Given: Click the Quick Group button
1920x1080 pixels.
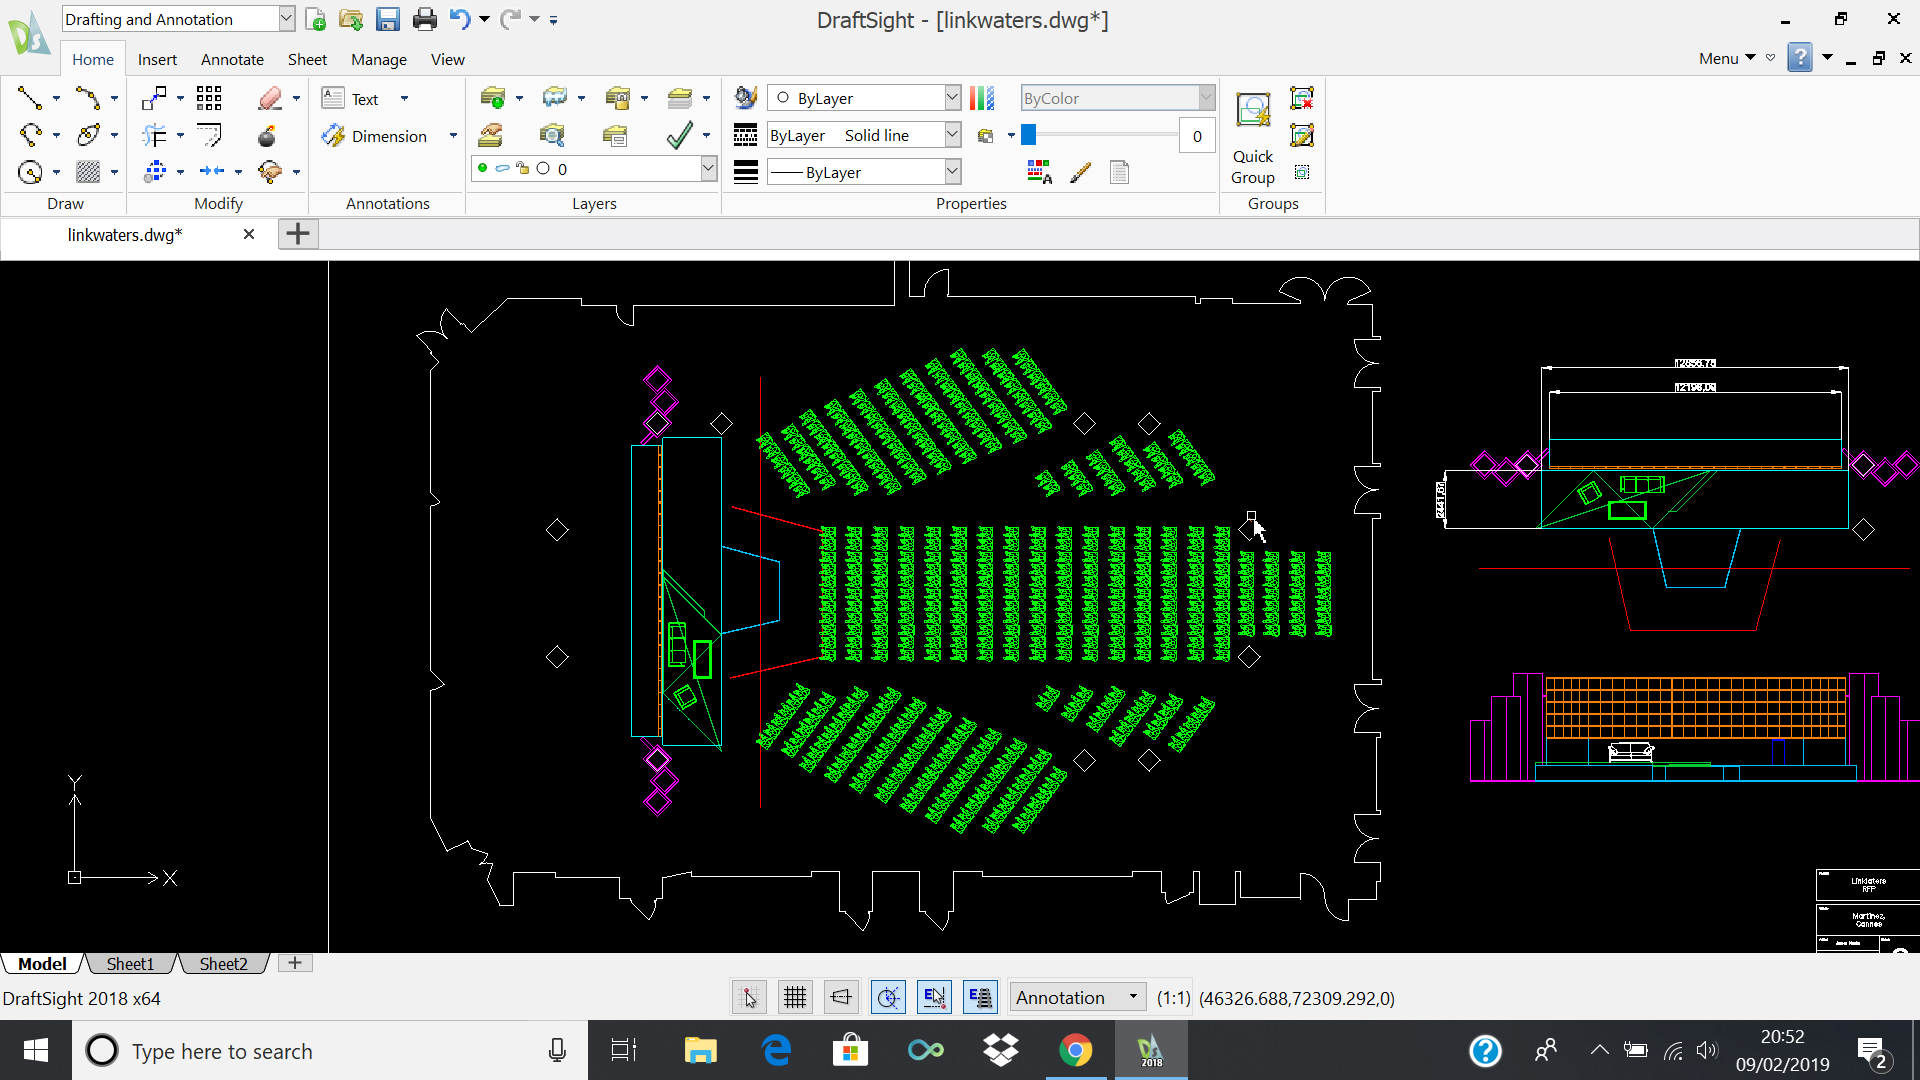Looking at the screenshot, I should [x=1252, y=135].
